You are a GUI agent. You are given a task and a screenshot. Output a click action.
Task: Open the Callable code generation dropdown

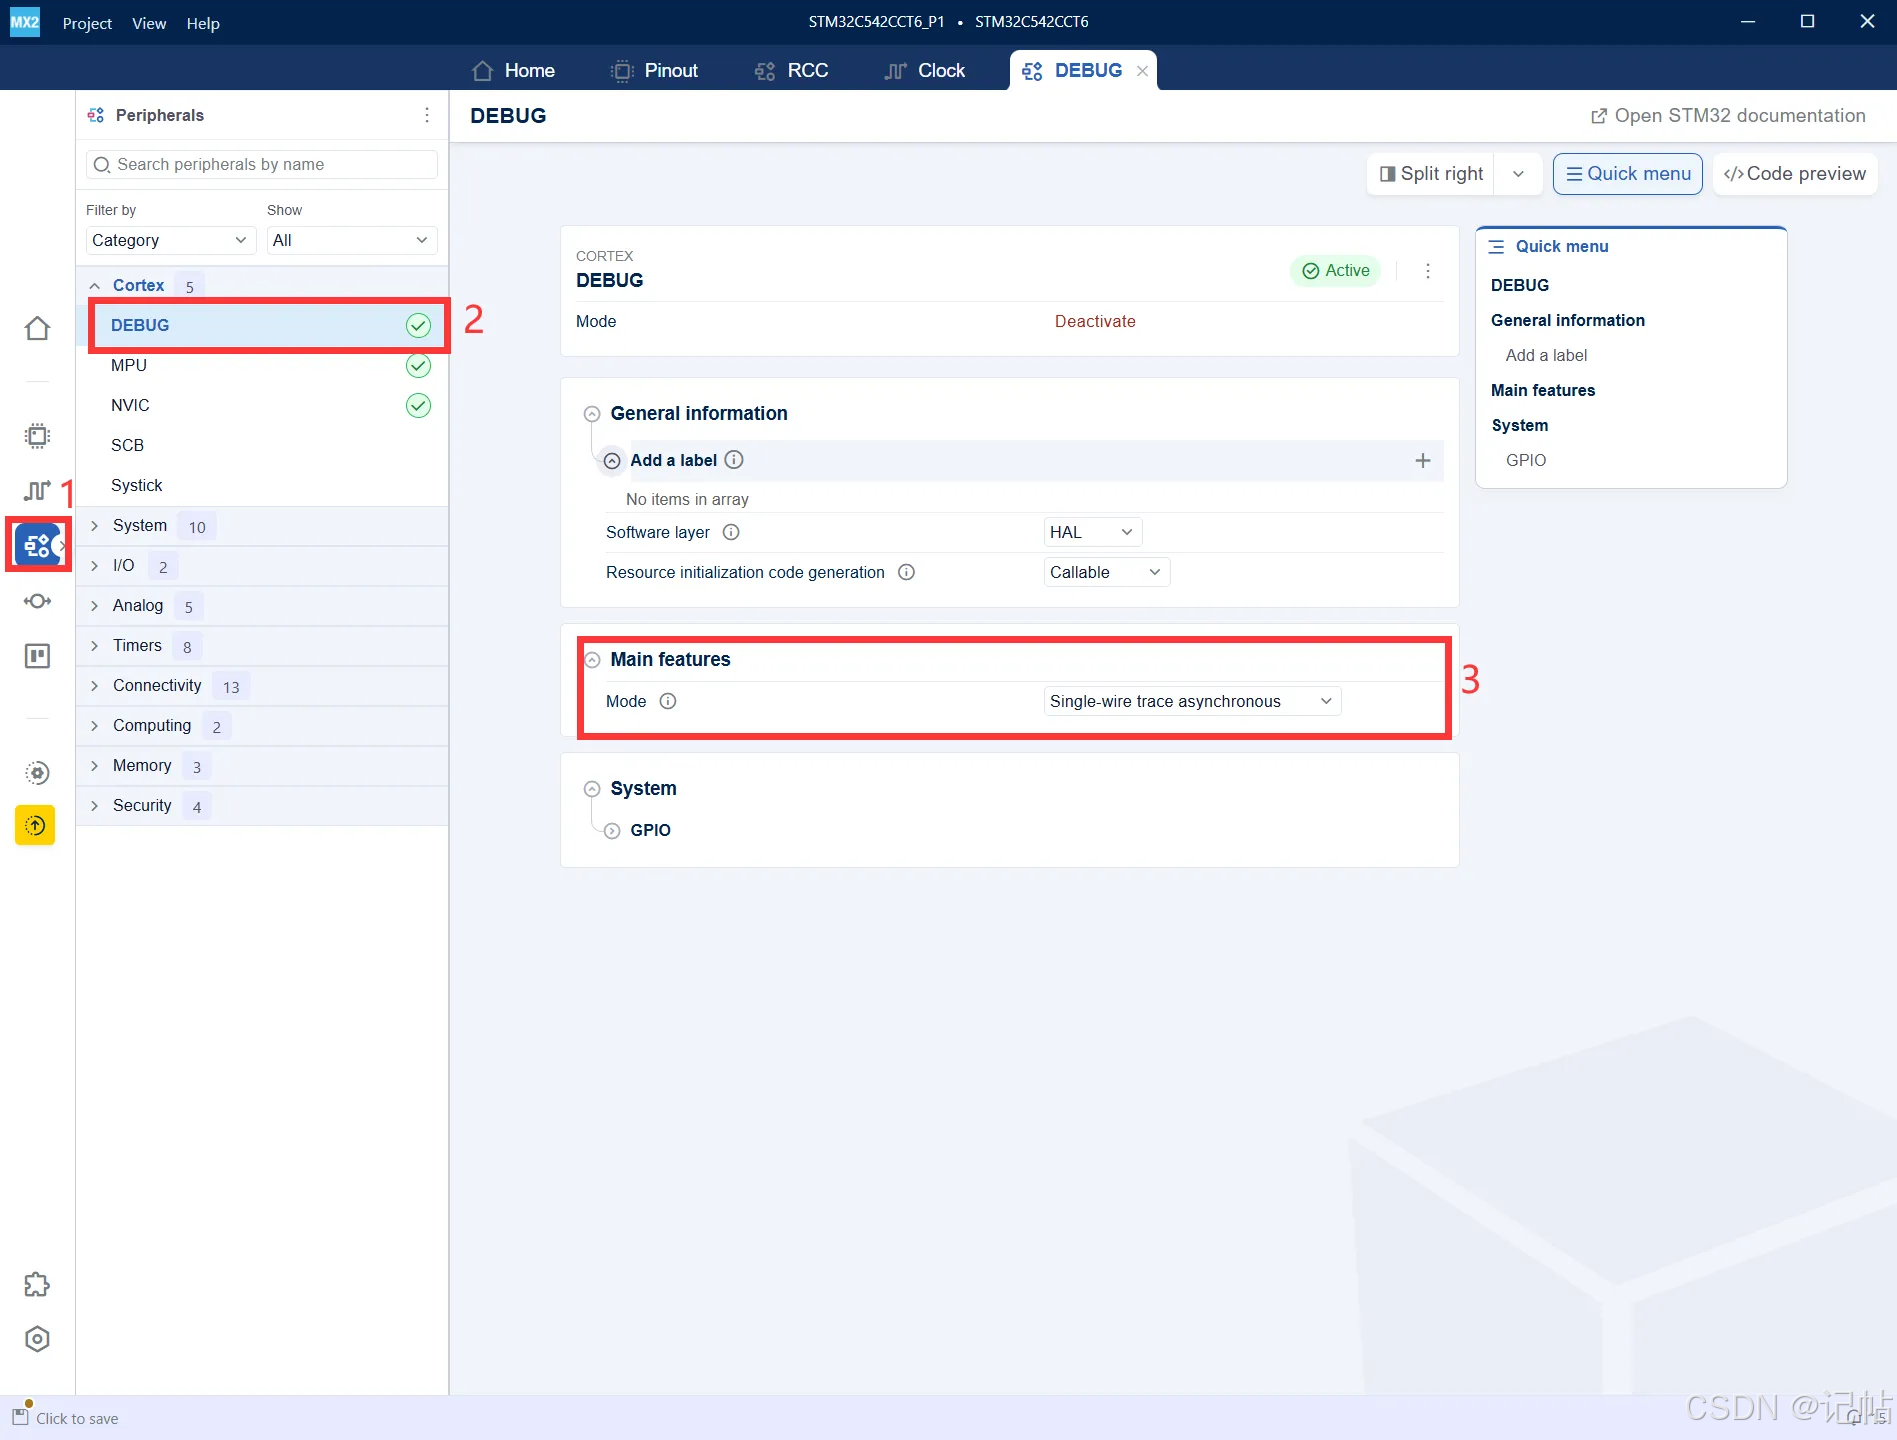point(1107,572)
